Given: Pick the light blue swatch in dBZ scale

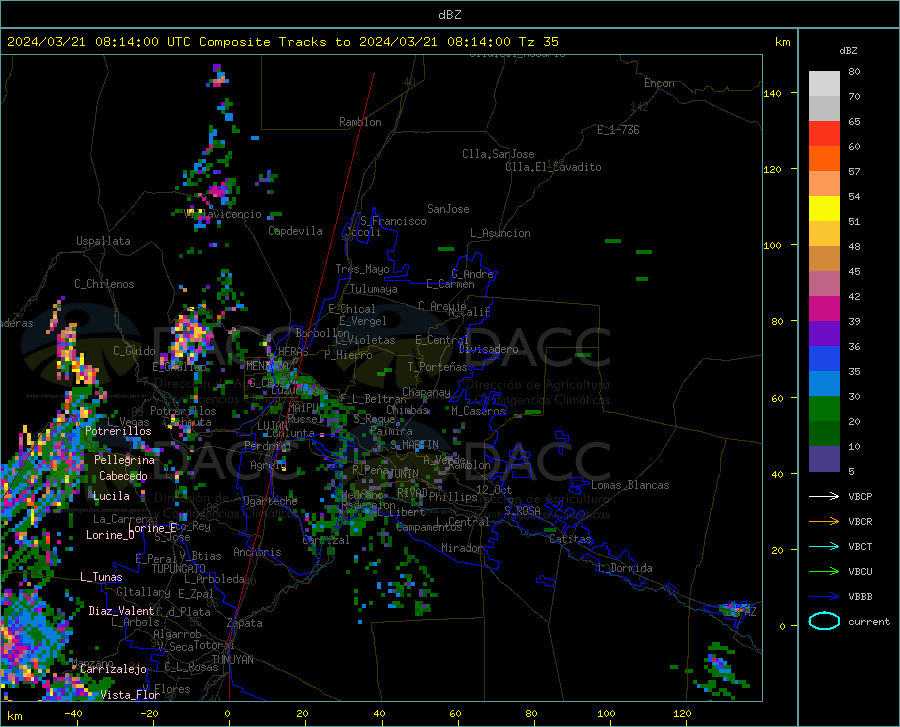Looking at the screenshot, I should coord(824,384).
